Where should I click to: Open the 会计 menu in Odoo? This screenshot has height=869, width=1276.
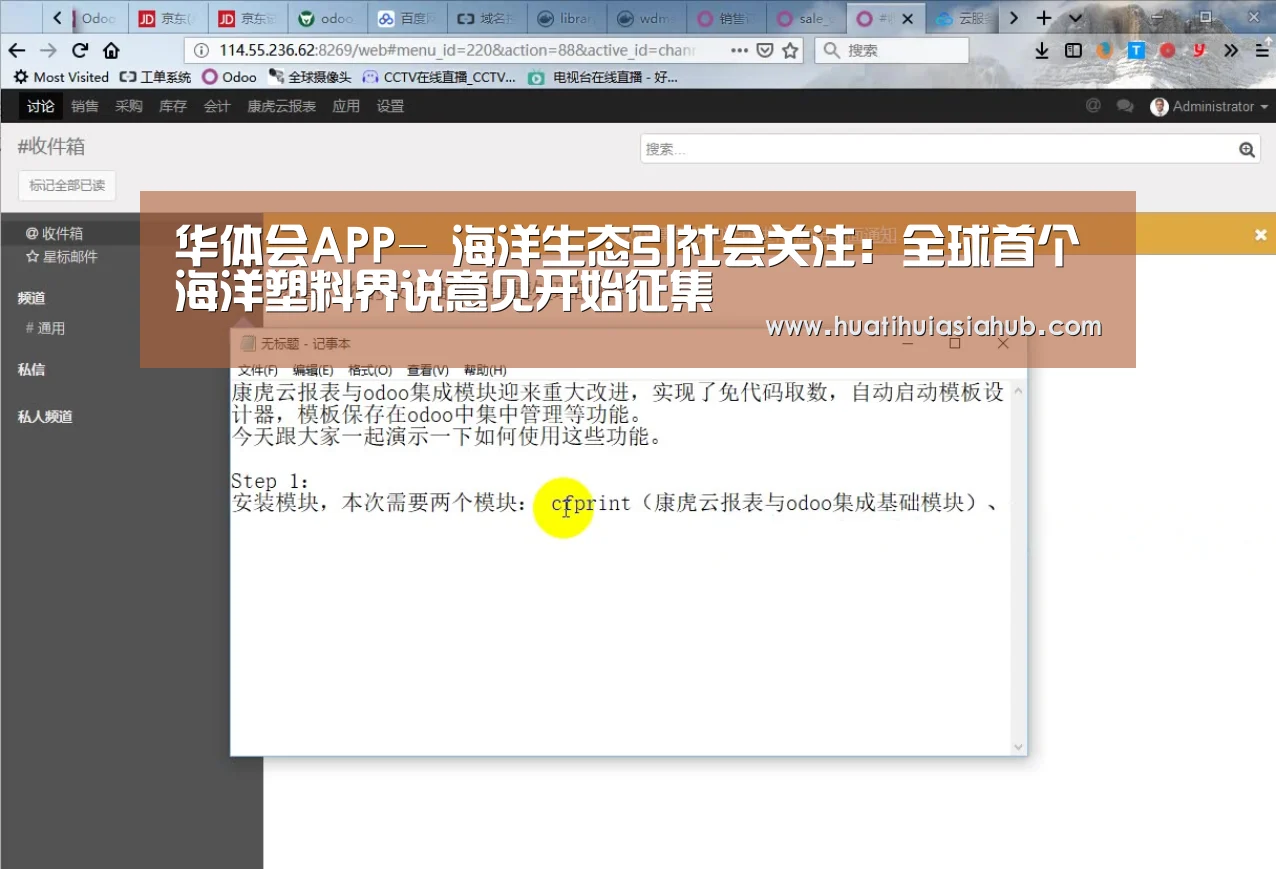click(217, 106)
